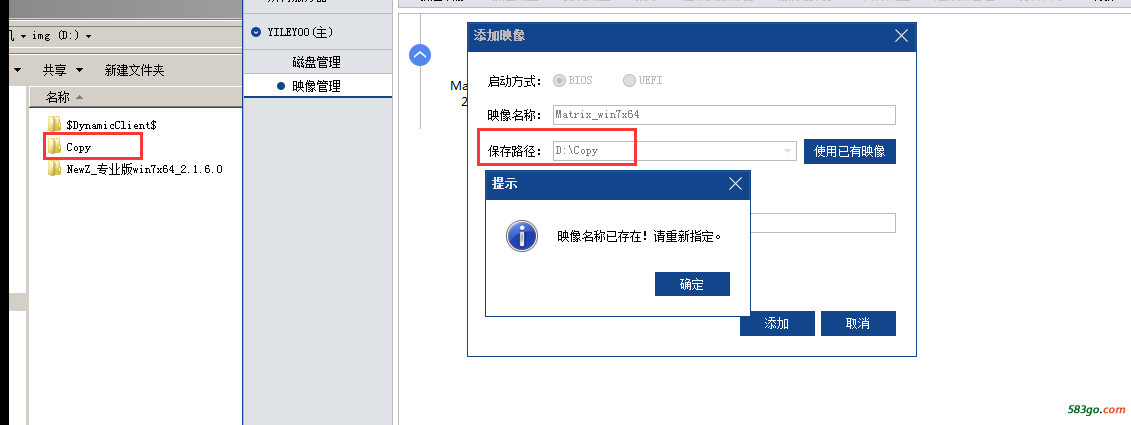Screen dimensions: 1131x425
Task: Close the 提示 dialog with its X
Action: [735, 183]
